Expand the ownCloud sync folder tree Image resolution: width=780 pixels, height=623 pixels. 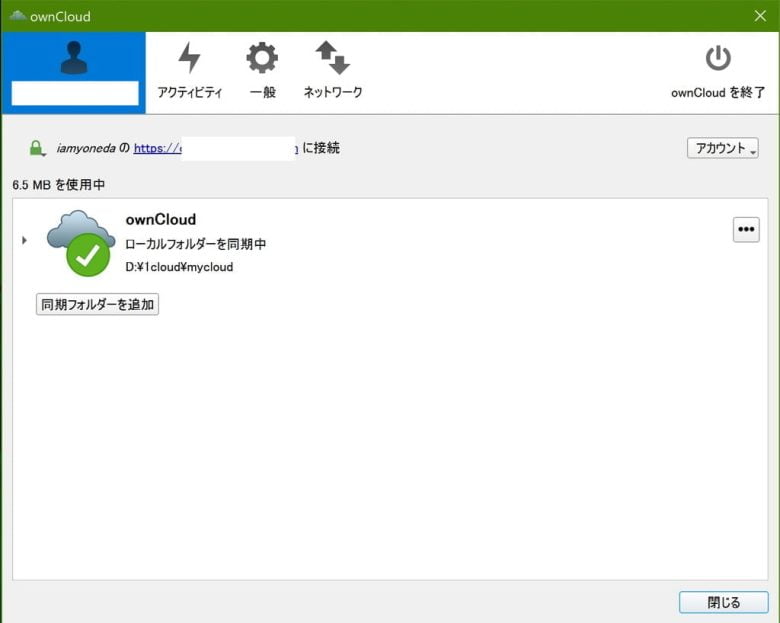[24, 240]
